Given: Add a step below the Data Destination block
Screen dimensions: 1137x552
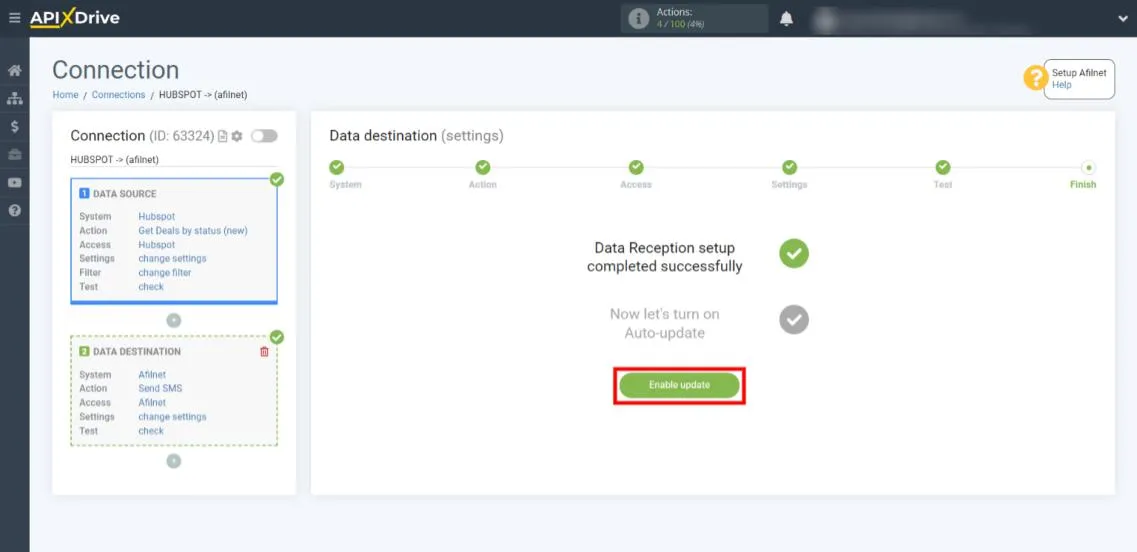Looking at the screenshot, I should click(174, 461).
